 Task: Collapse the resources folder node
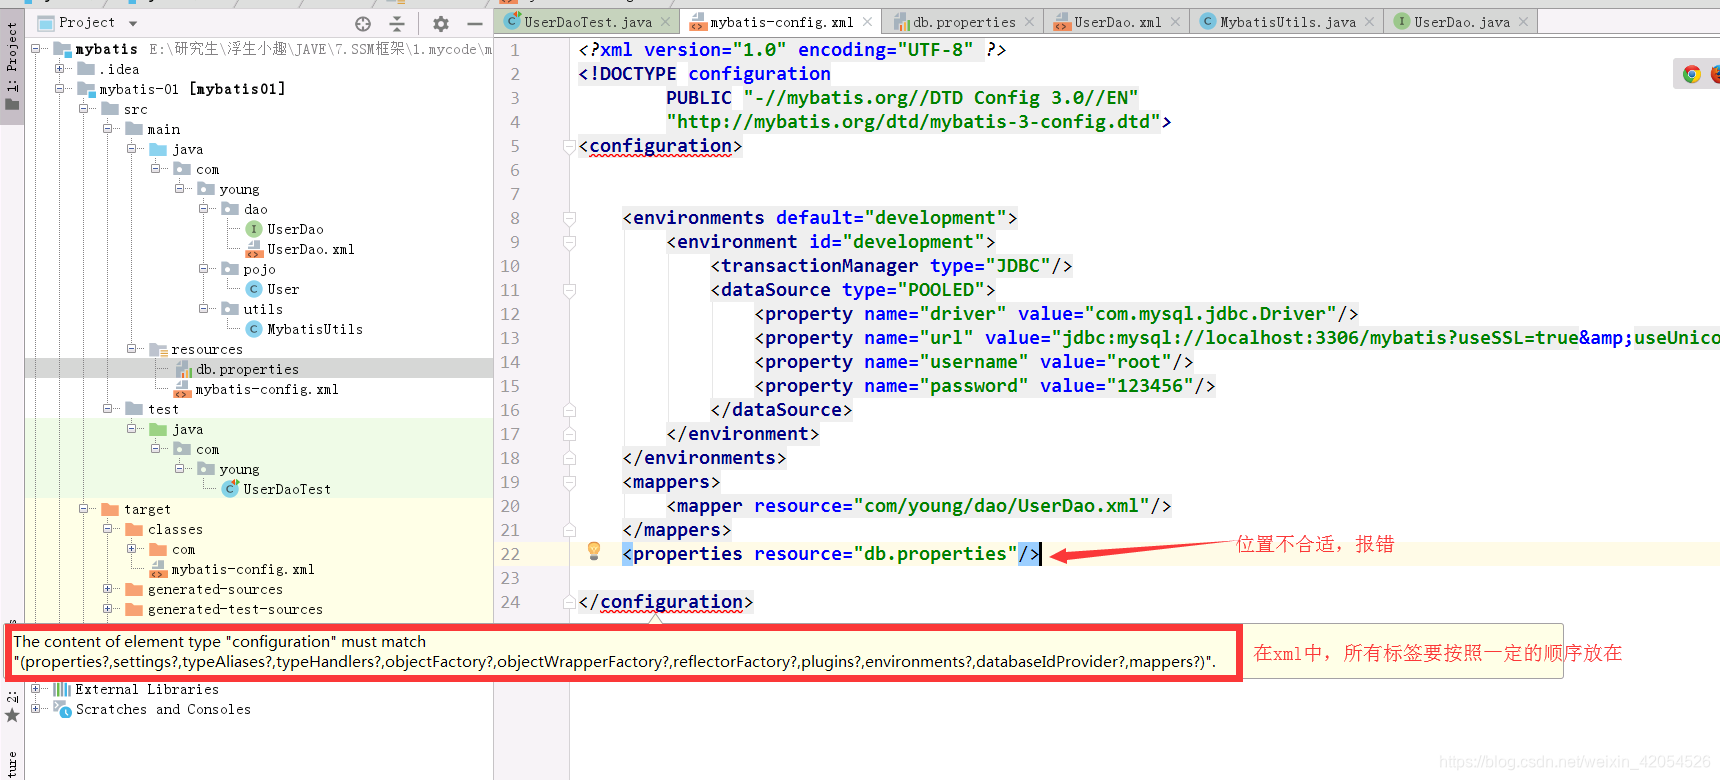(x=132, y=349)
